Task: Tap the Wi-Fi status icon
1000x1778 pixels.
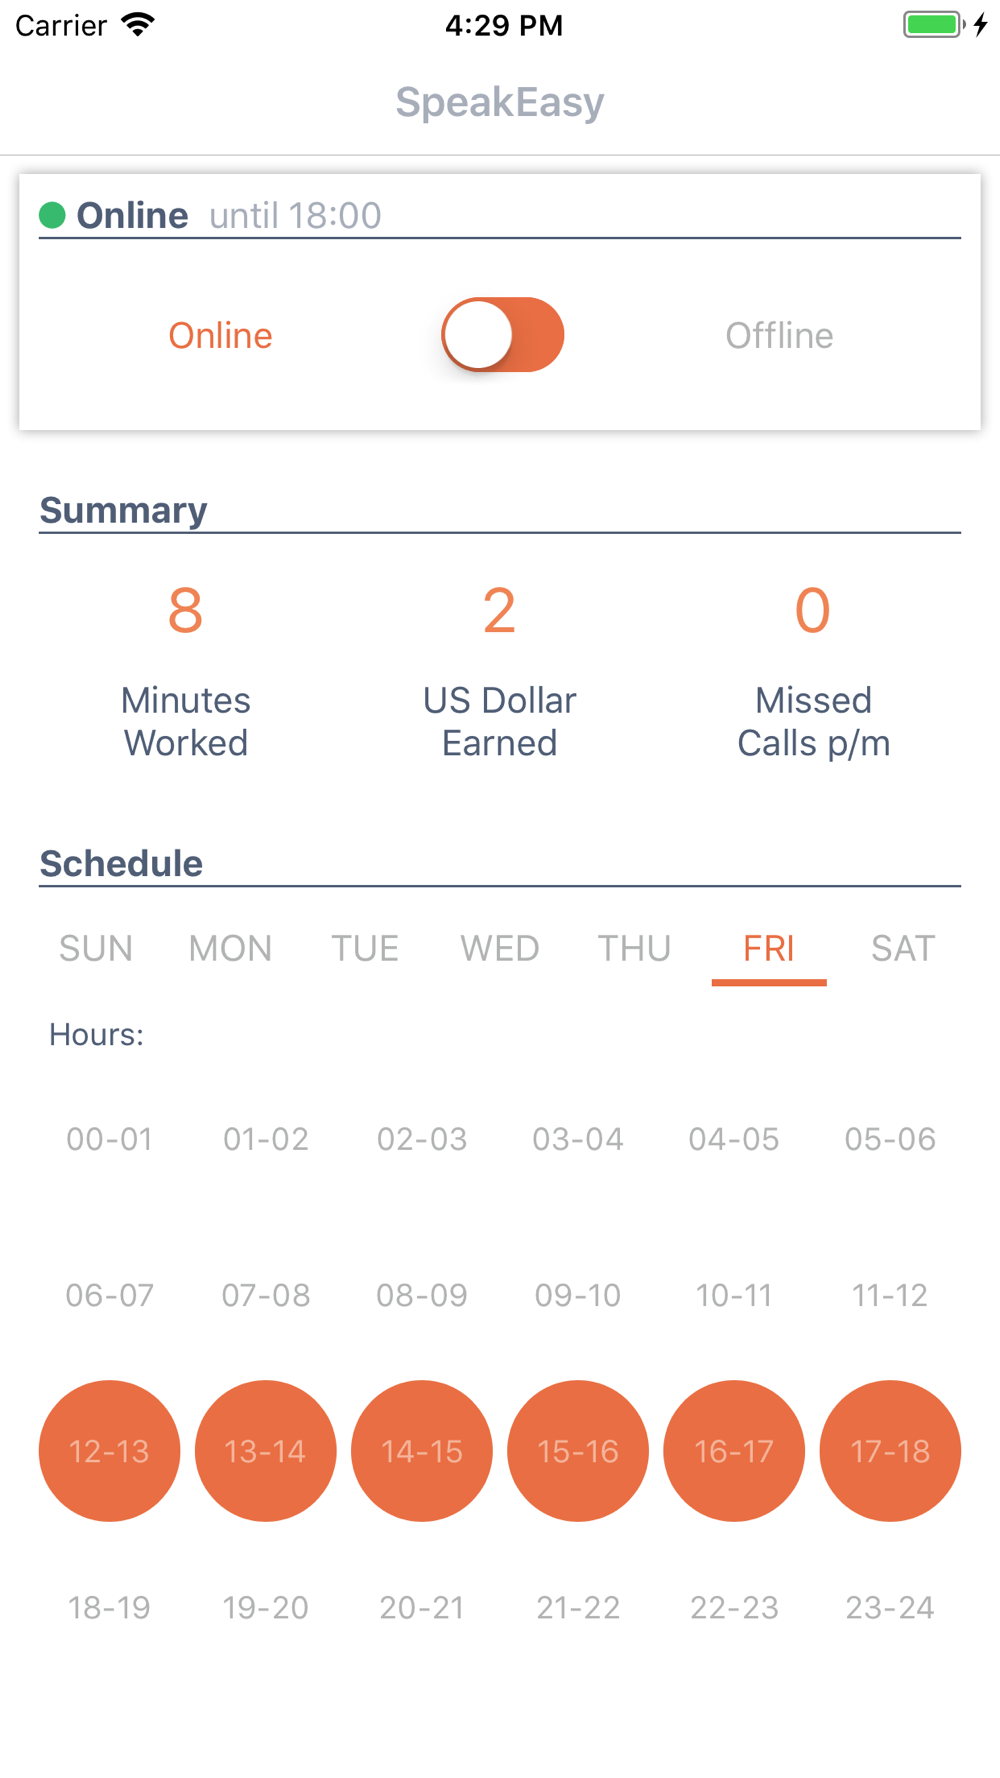Action: click(x=138, y=25)
